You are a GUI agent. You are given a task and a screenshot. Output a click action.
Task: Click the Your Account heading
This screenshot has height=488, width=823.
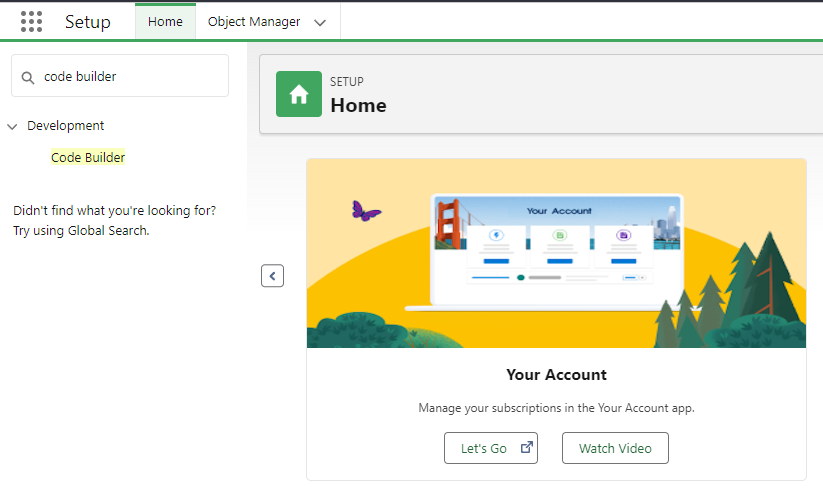[x=556, y=375]
